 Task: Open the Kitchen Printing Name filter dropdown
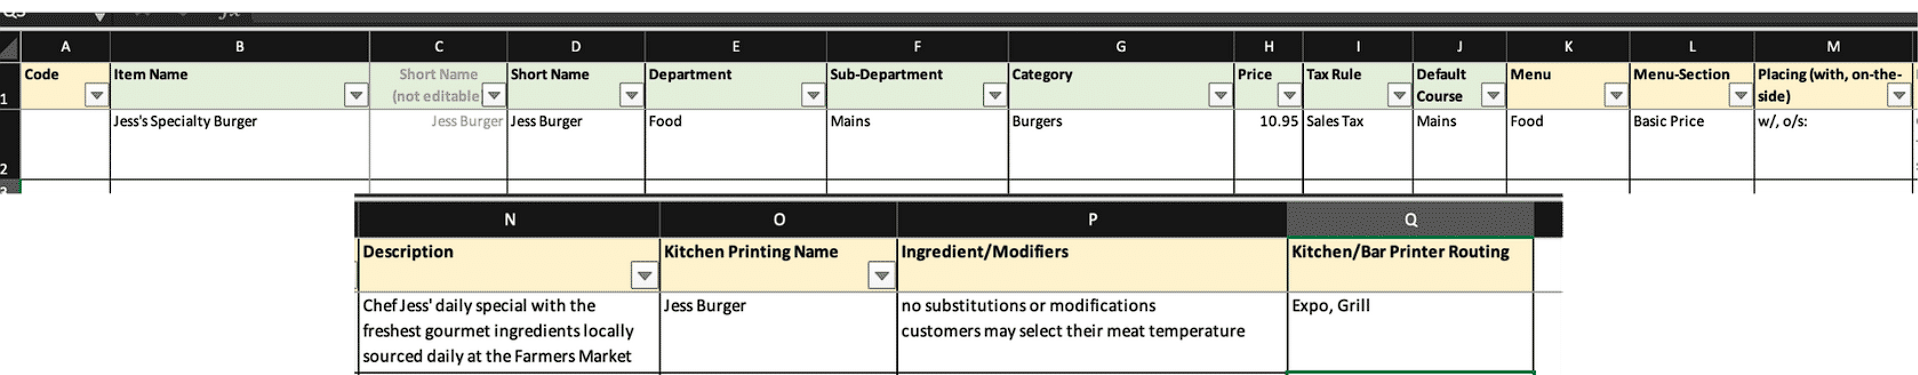[x=881, y=275]
